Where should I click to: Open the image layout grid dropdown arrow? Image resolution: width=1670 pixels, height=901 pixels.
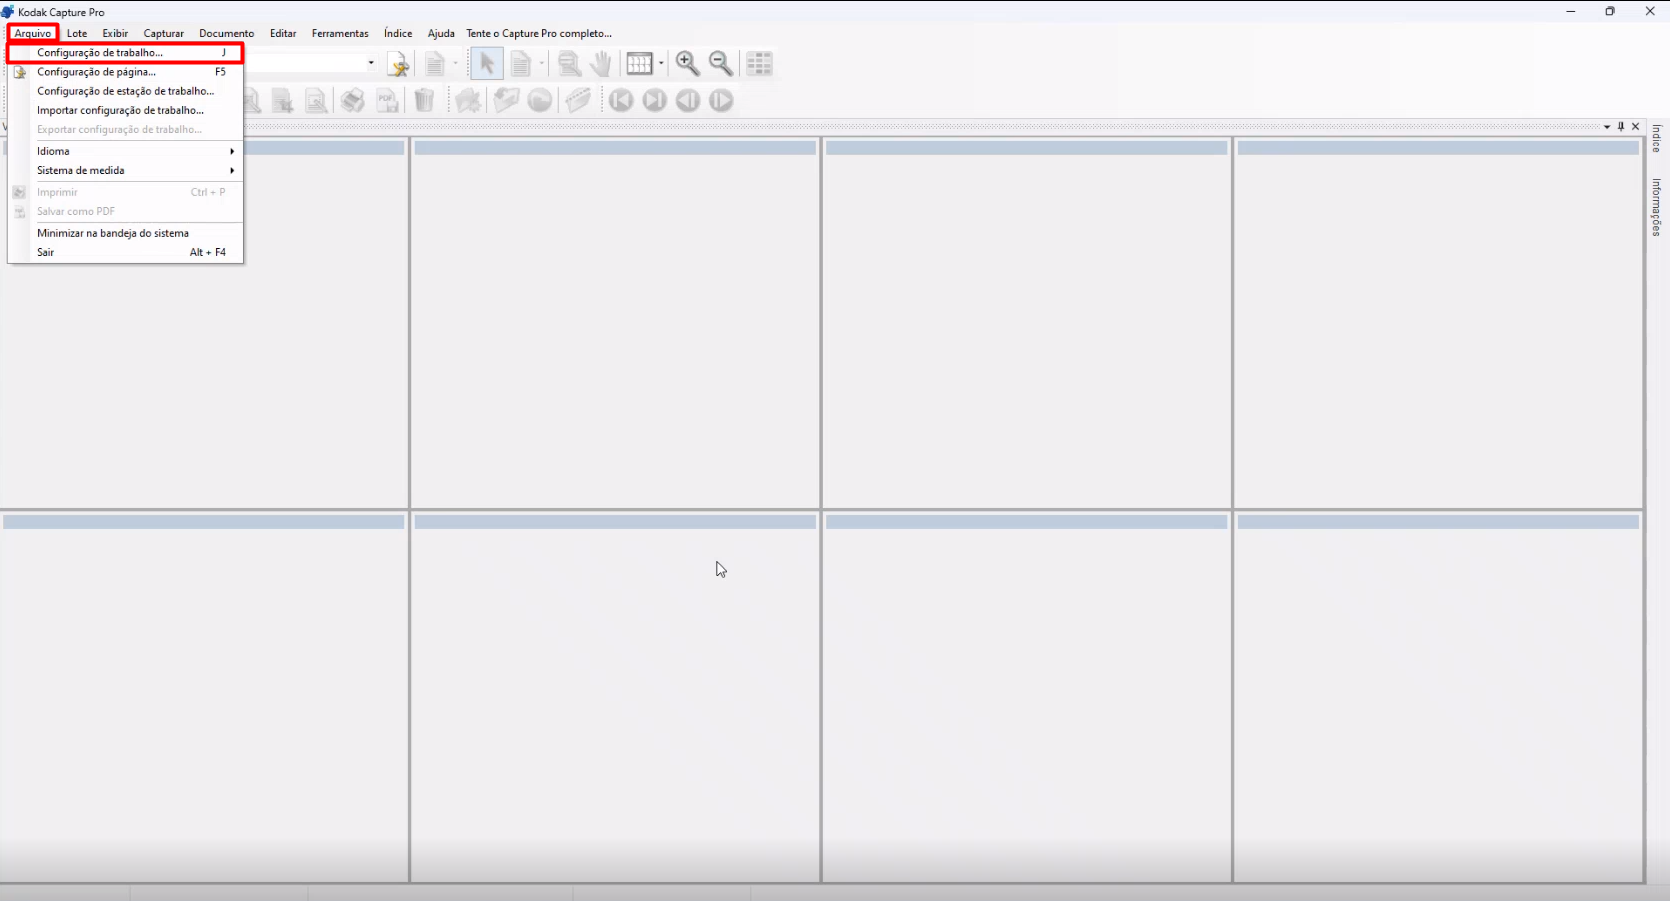click(x=661, y=64)
